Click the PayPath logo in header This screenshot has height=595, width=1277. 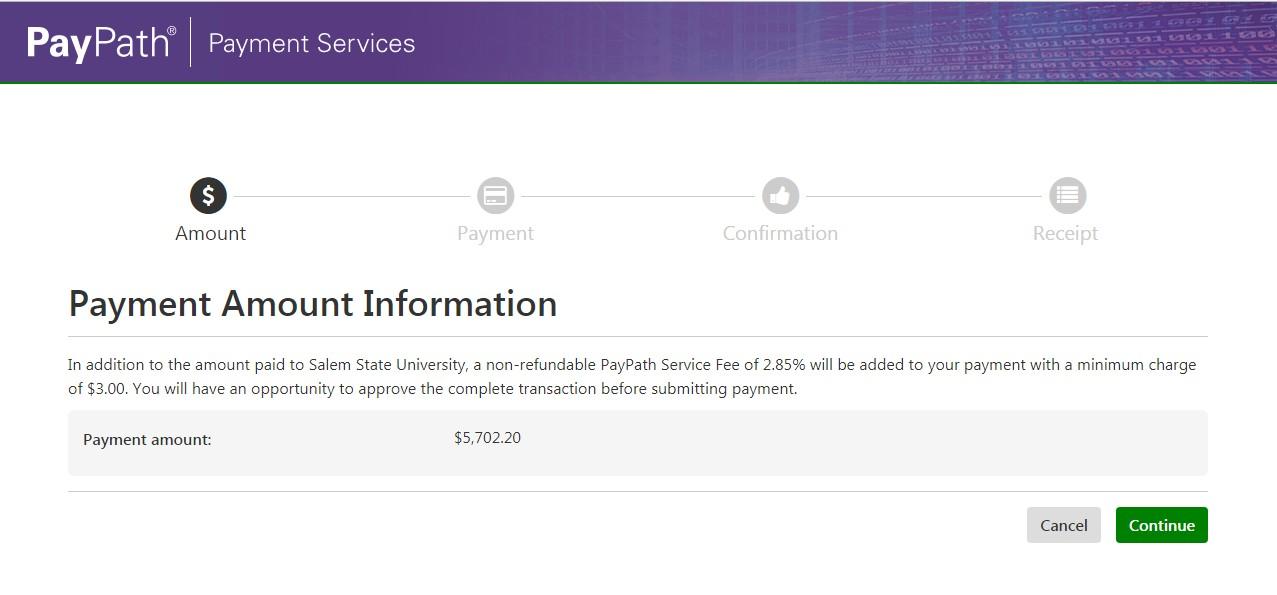tap(101, 43)
